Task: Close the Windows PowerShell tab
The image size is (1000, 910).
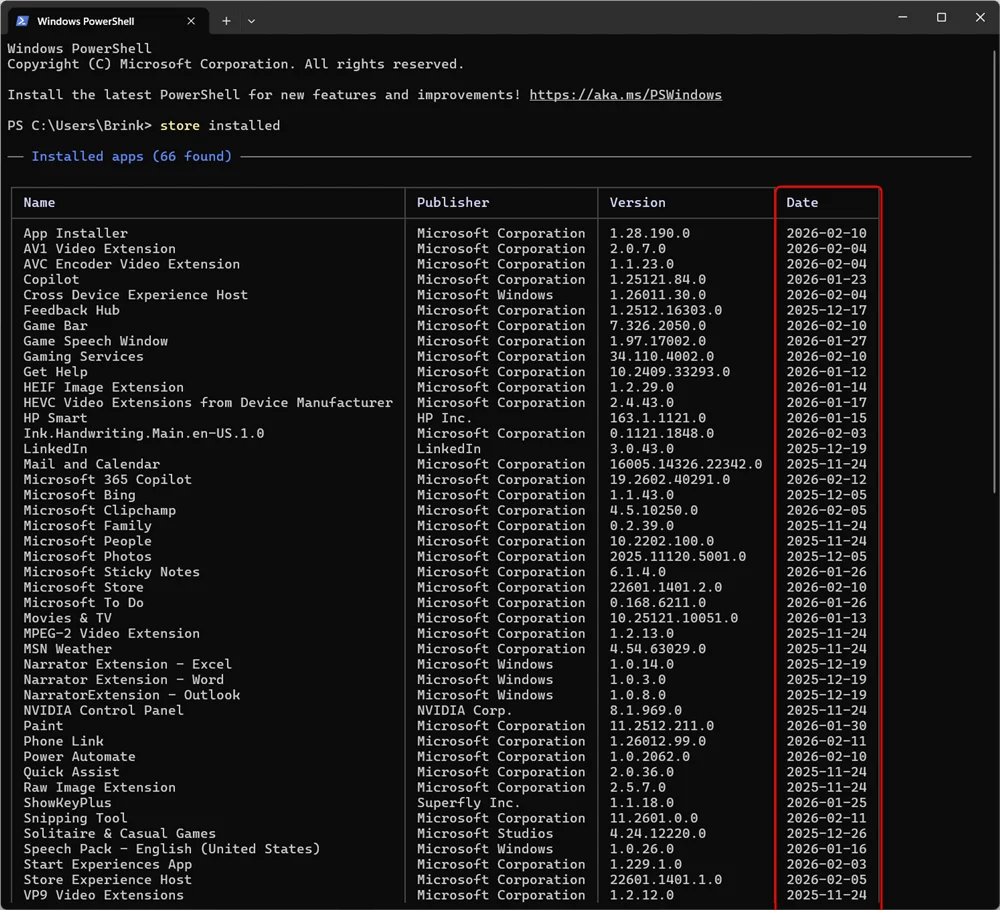Action: coord(191,21)
